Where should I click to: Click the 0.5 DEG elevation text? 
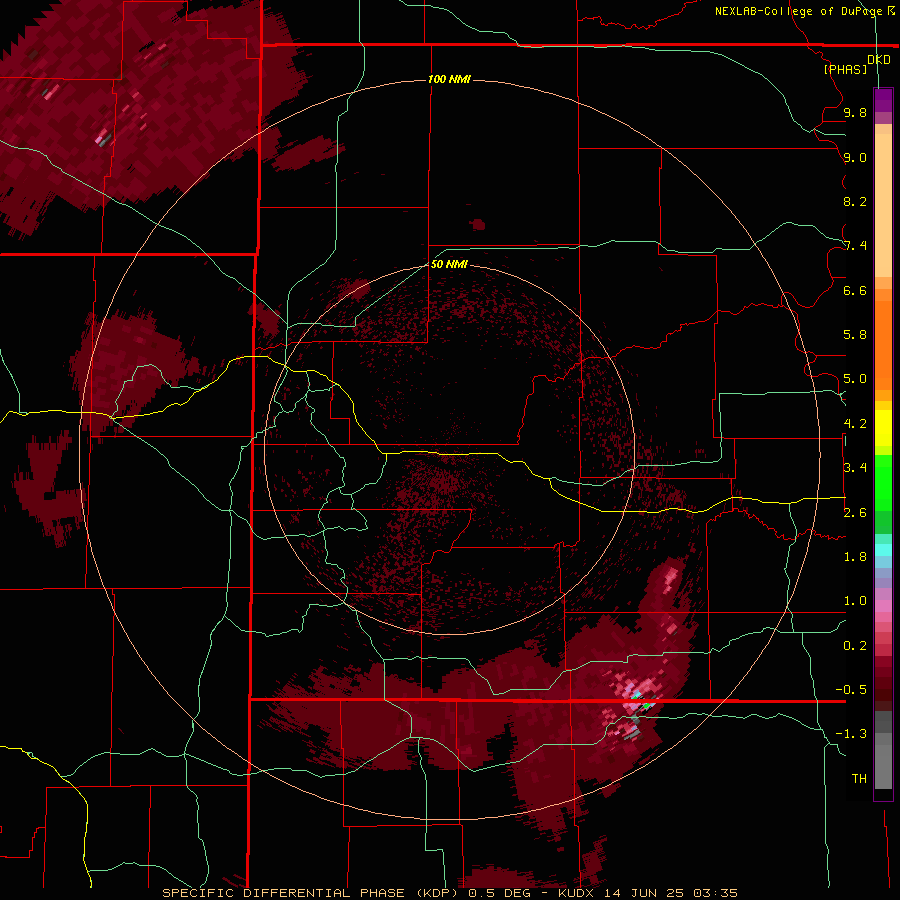(501, 893)
